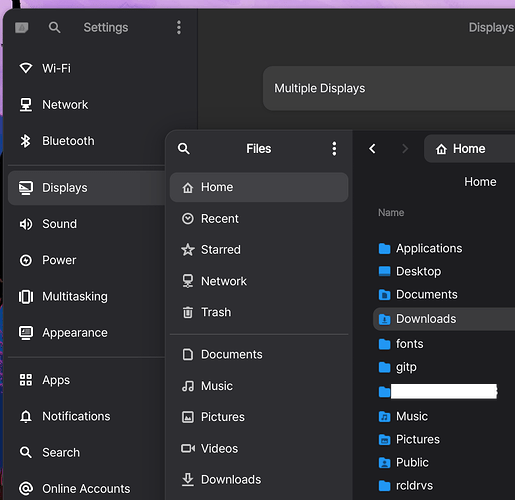Select the Music folder in file list
The image size is (515, 500).
tap(444, 416)
